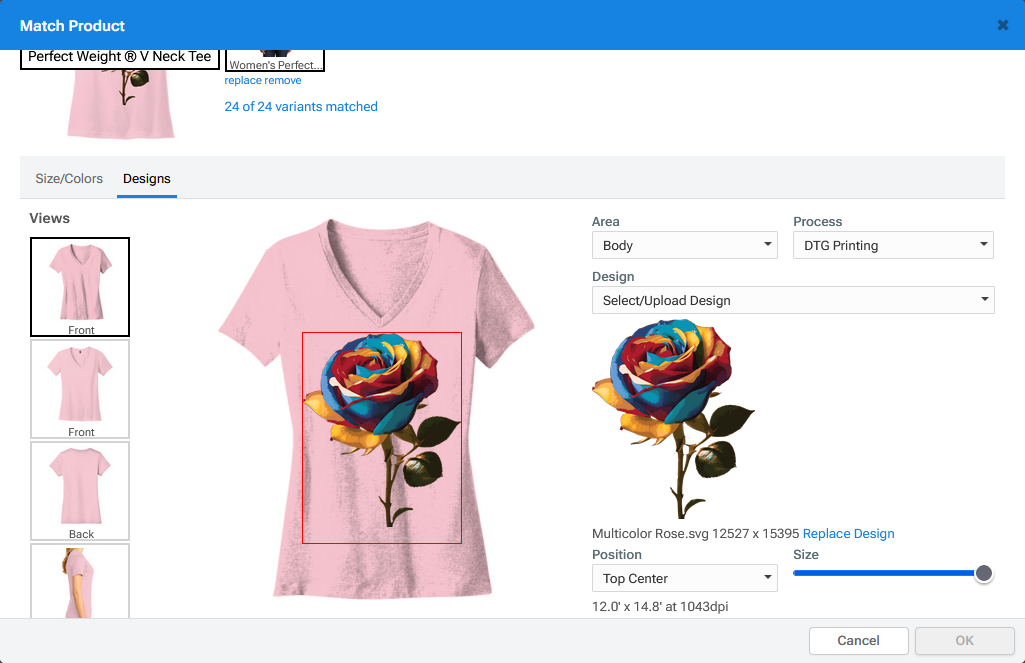Select the side view shirt thumbnail
The width and height of the screenshot is (1025, 663).
pyautogui.click(x=80, y=581)
